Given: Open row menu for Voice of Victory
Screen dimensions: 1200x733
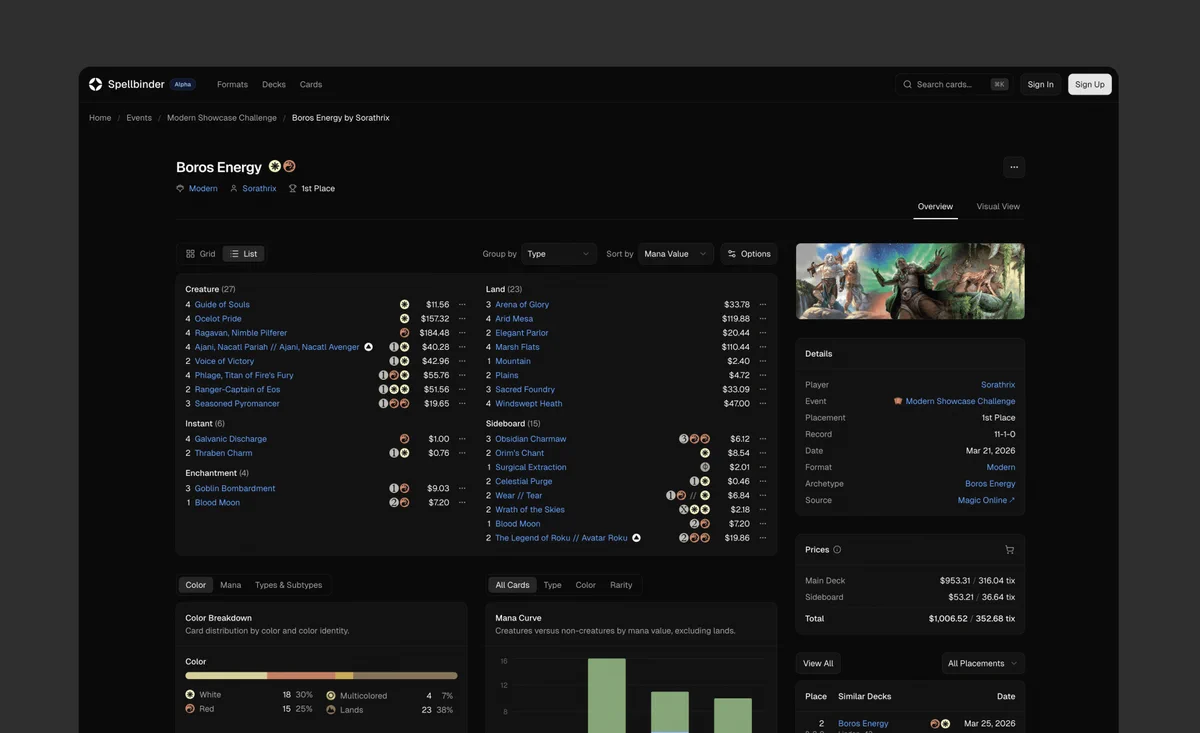Looking at the screenshot, I should (462, 361).
